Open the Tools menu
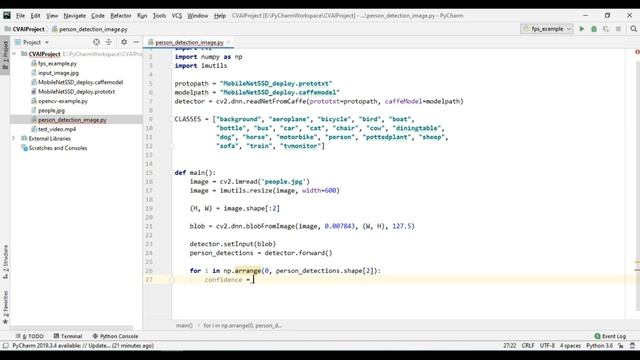 159,16
